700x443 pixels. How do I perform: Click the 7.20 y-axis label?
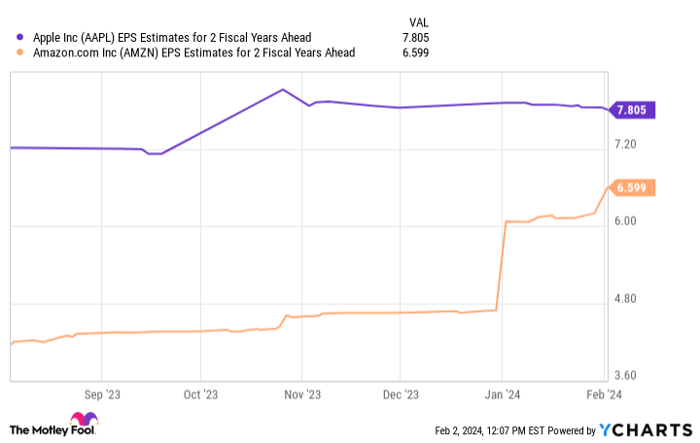tap(628, 145)
